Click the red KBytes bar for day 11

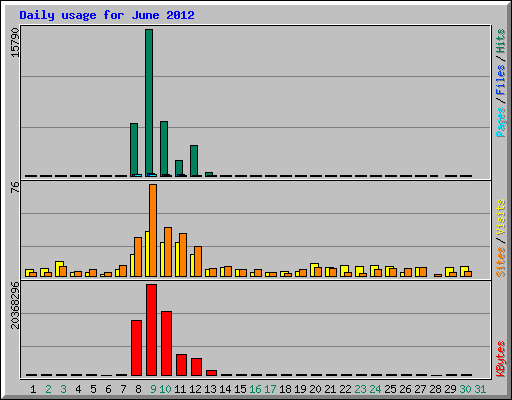click(x=181, y=365)
